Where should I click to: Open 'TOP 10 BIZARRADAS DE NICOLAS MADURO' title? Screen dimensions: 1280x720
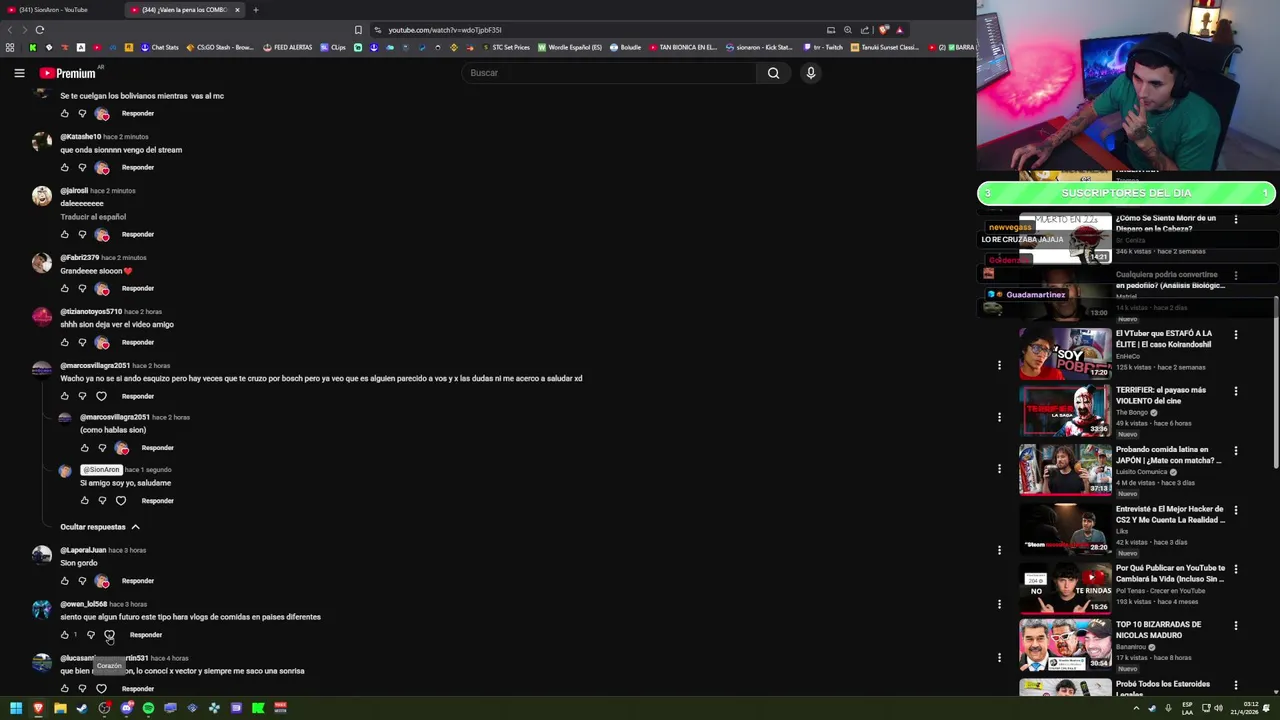click(1158, 630)
